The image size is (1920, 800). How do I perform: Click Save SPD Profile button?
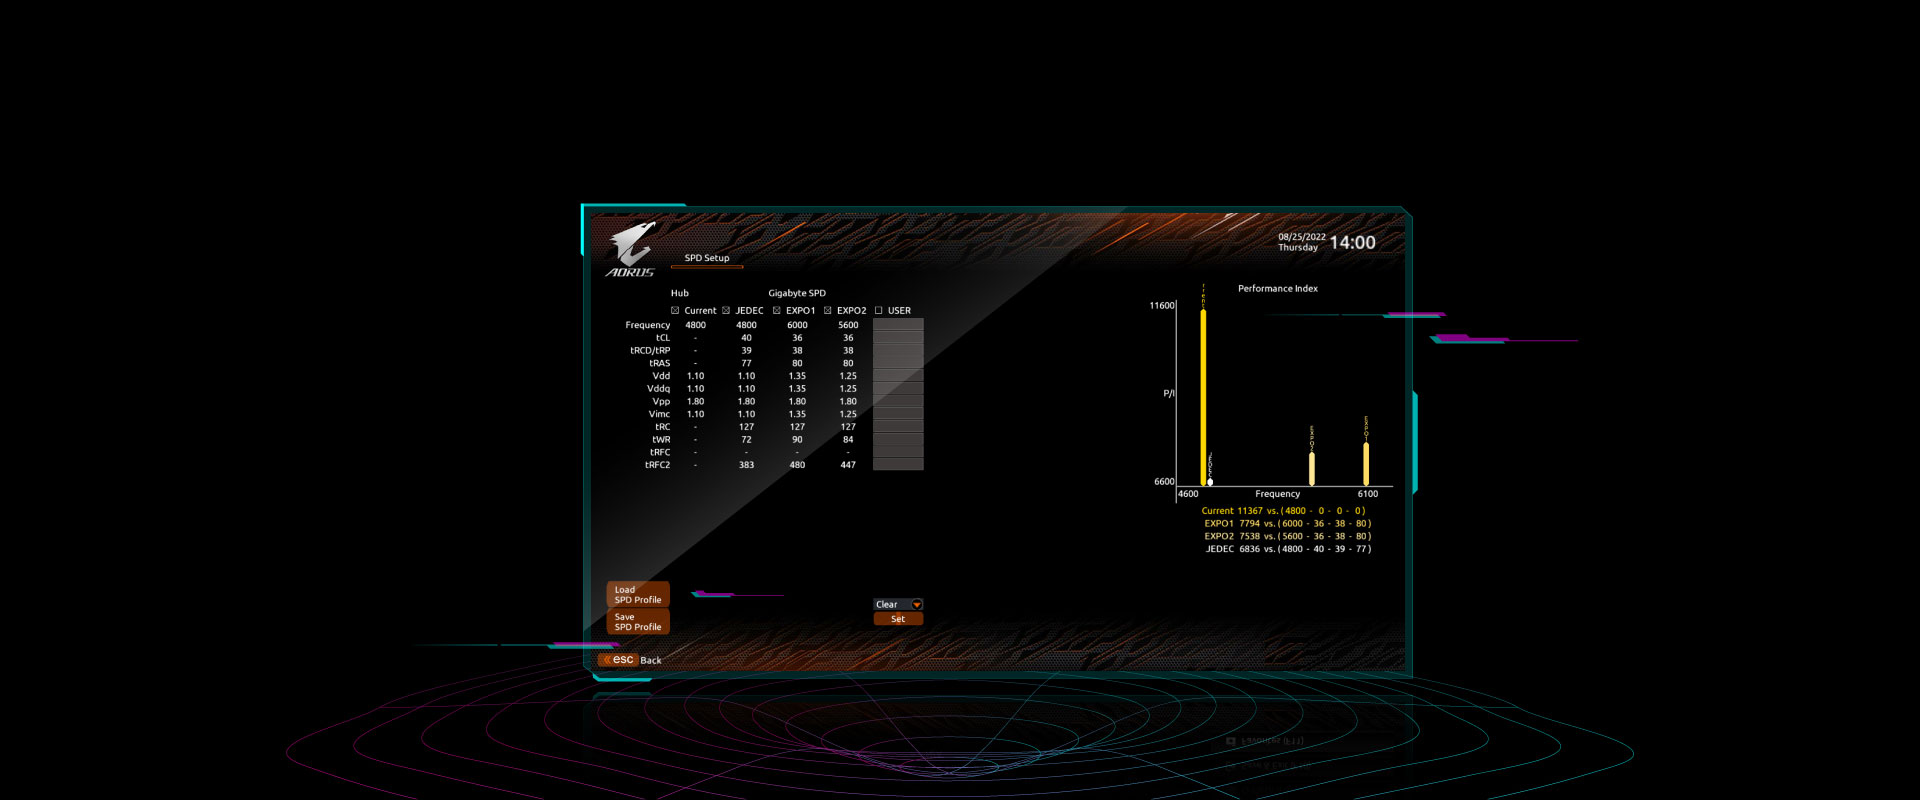(638, 622)
